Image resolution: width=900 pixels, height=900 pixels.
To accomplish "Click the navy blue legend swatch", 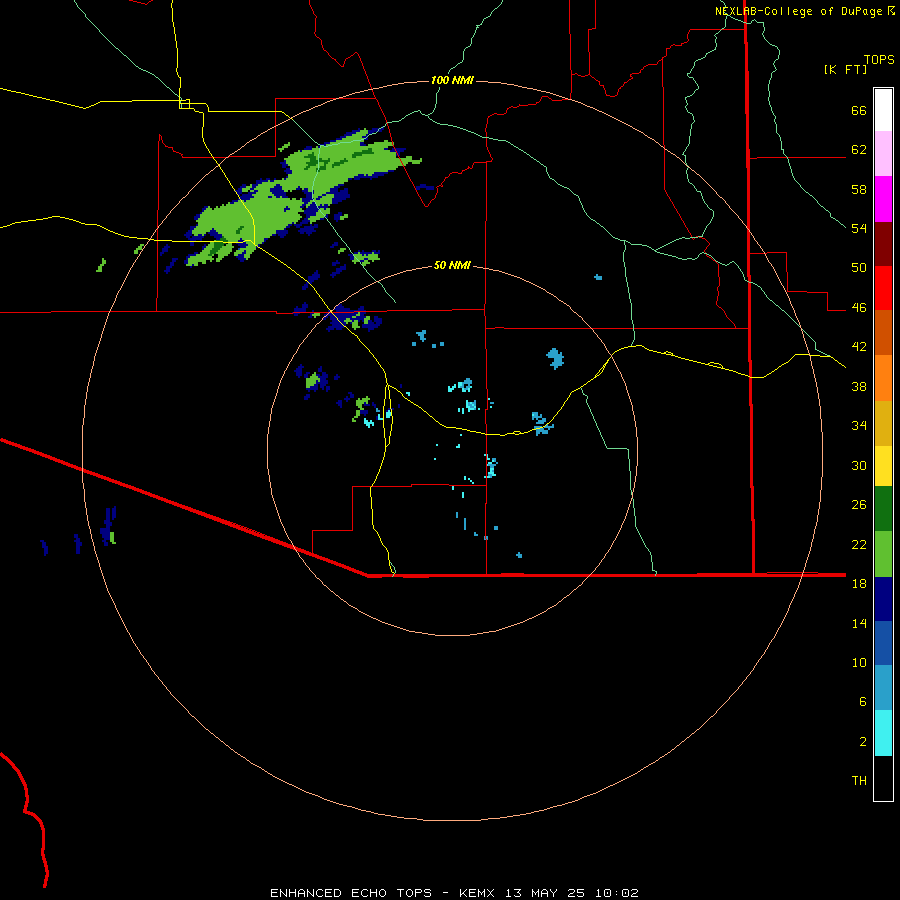I will tap(883, 599).
